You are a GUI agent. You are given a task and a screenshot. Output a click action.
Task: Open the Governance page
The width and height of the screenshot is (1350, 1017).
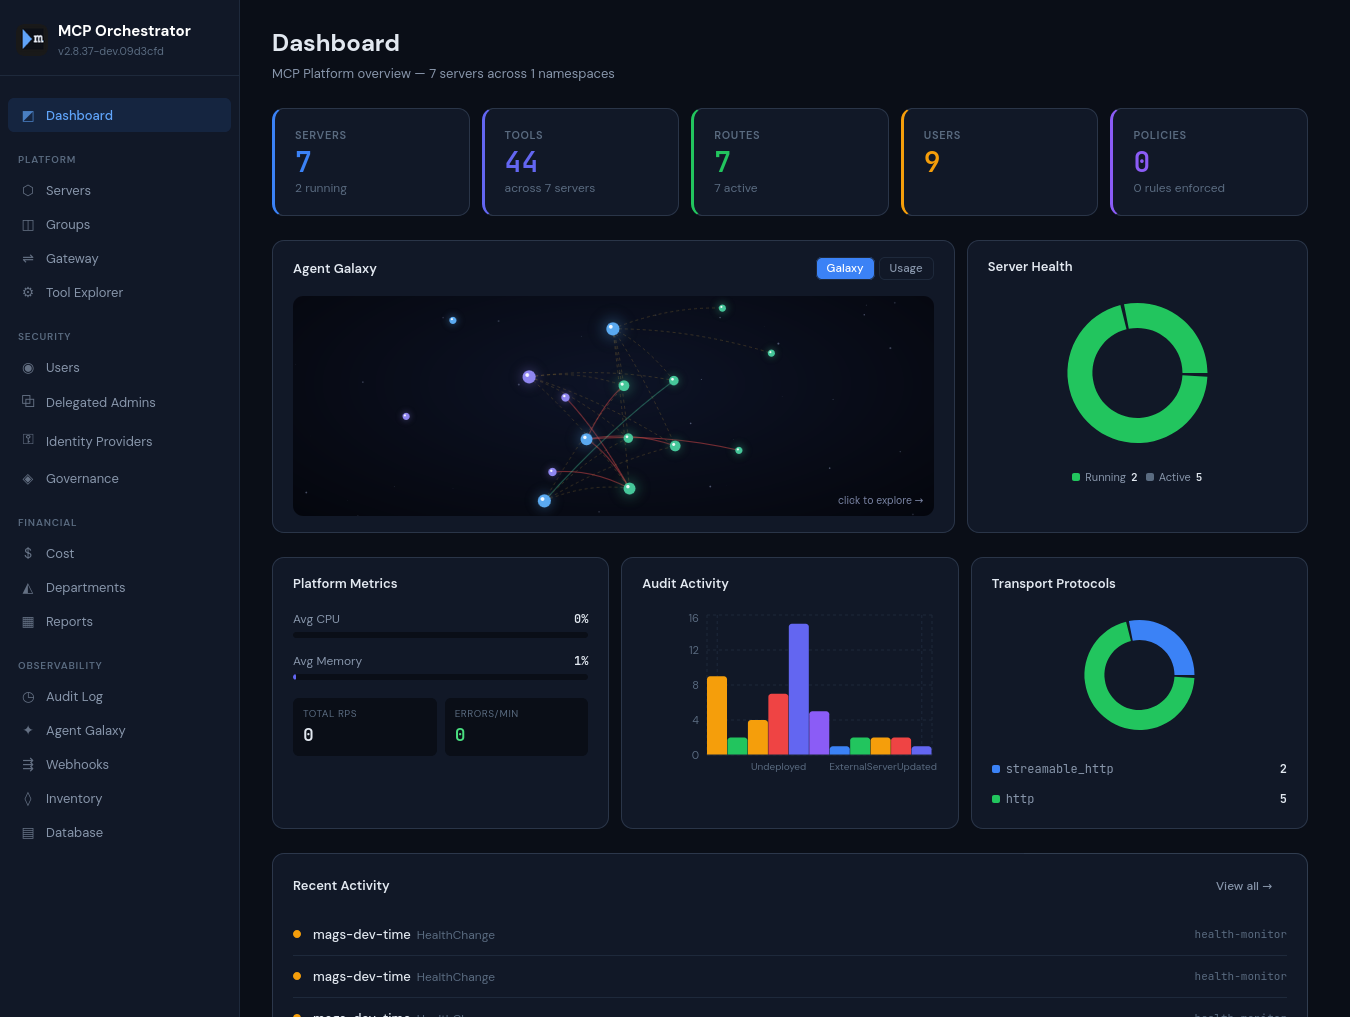click(119, 479)
